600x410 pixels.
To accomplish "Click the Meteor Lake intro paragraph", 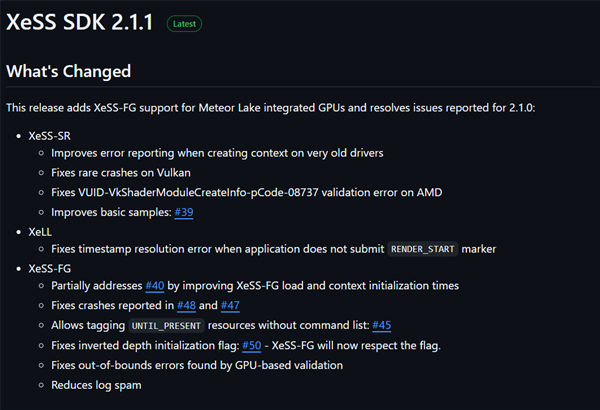I will 270,106.
